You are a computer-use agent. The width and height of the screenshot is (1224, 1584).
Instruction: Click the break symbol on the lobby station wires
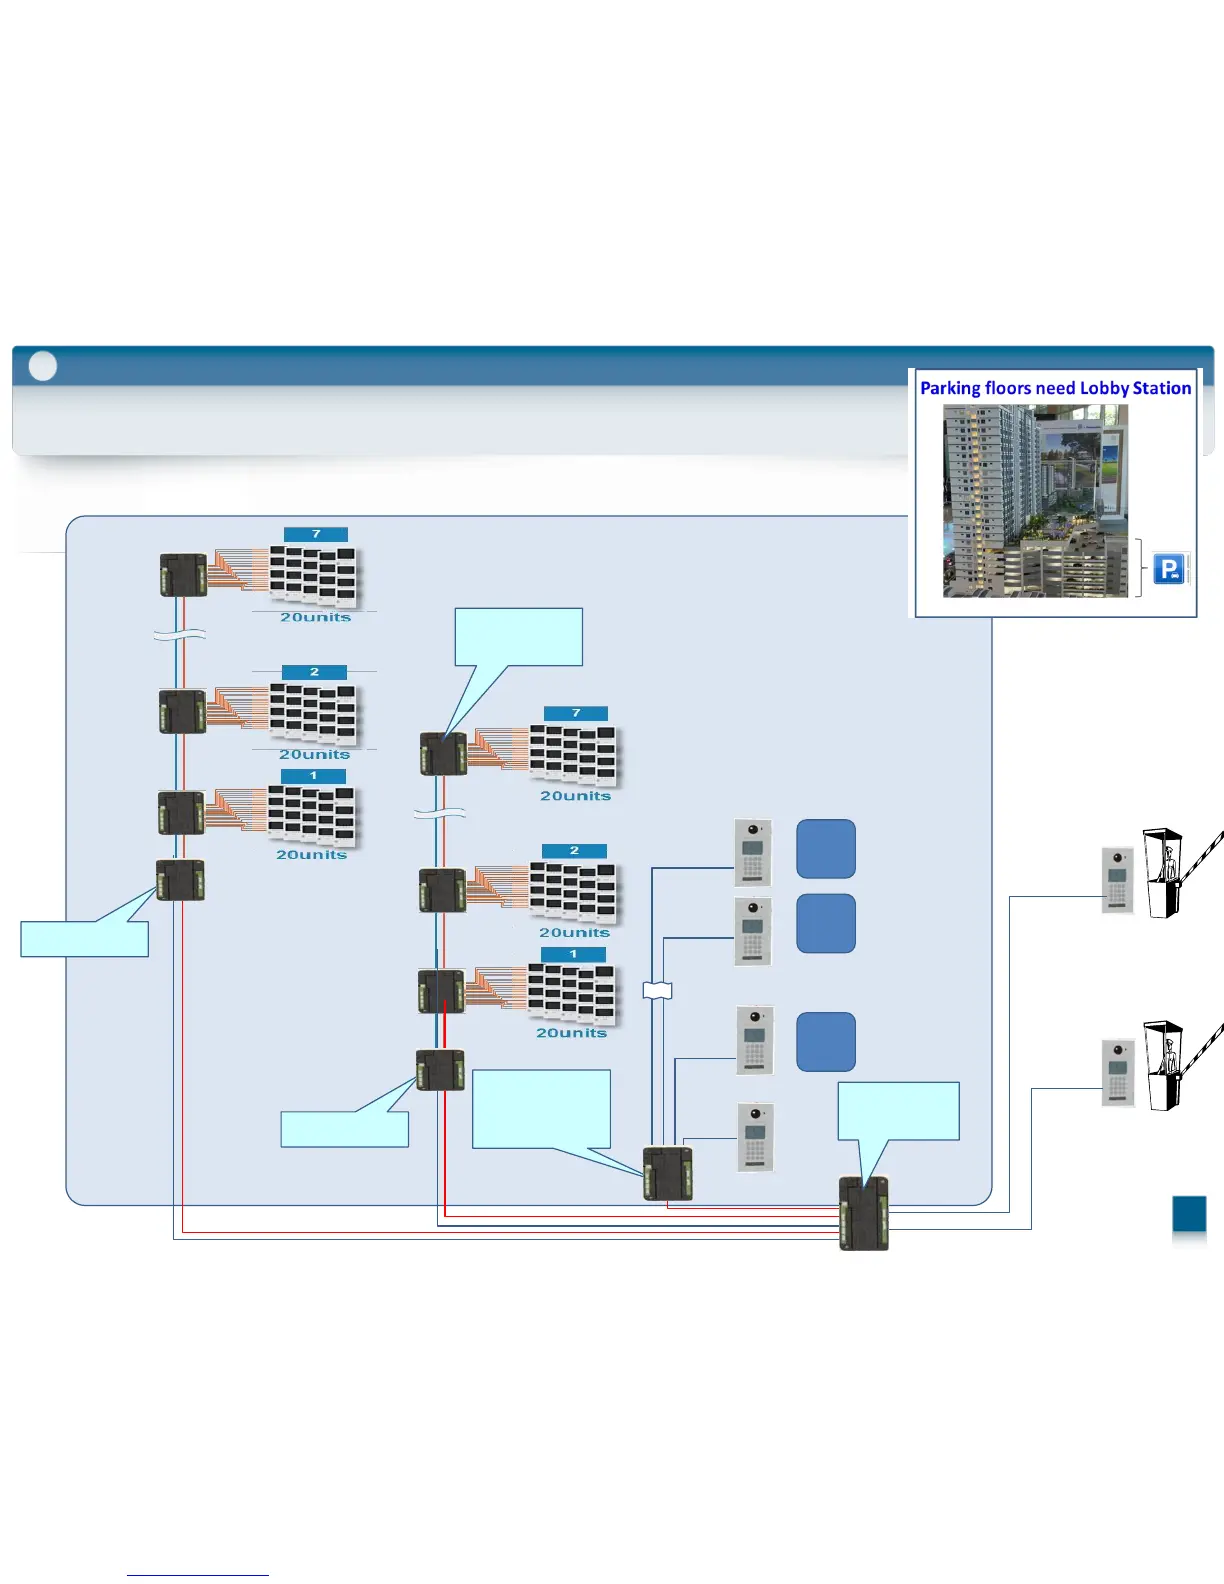657,991
